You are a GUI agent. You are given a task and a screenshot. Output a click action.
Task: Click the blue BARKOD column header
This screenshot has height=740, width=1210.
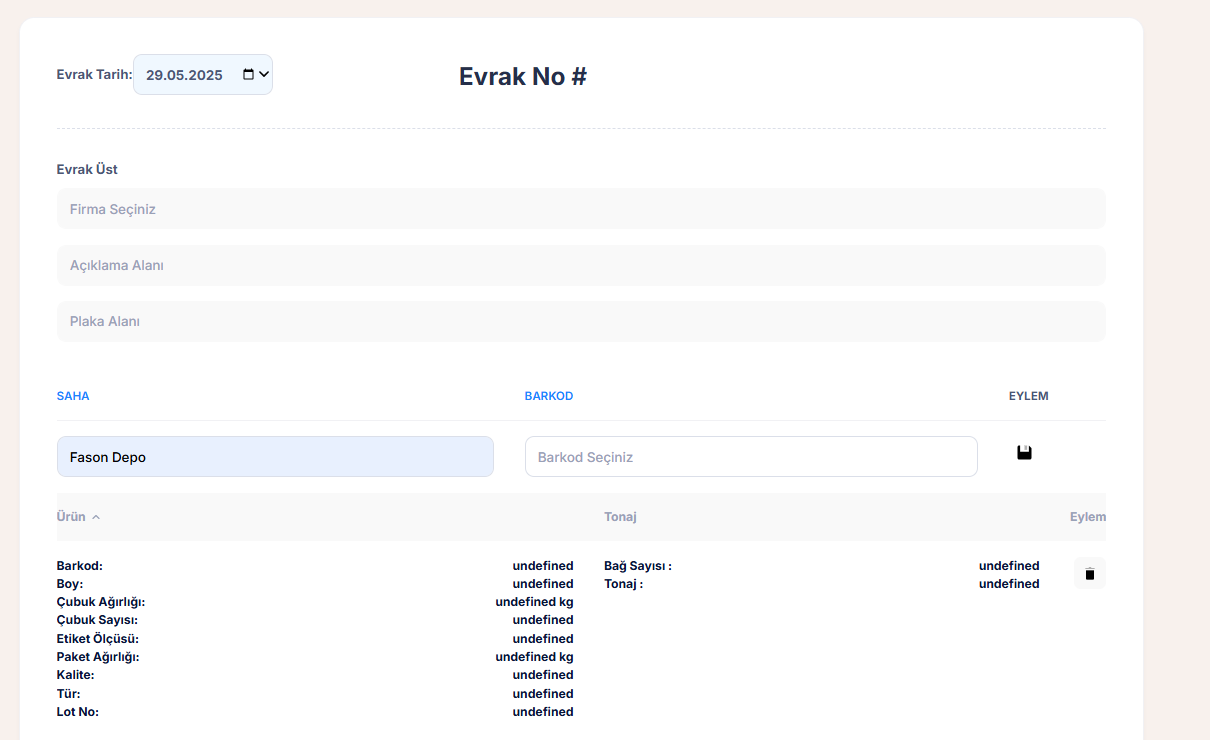pos(549,396)
